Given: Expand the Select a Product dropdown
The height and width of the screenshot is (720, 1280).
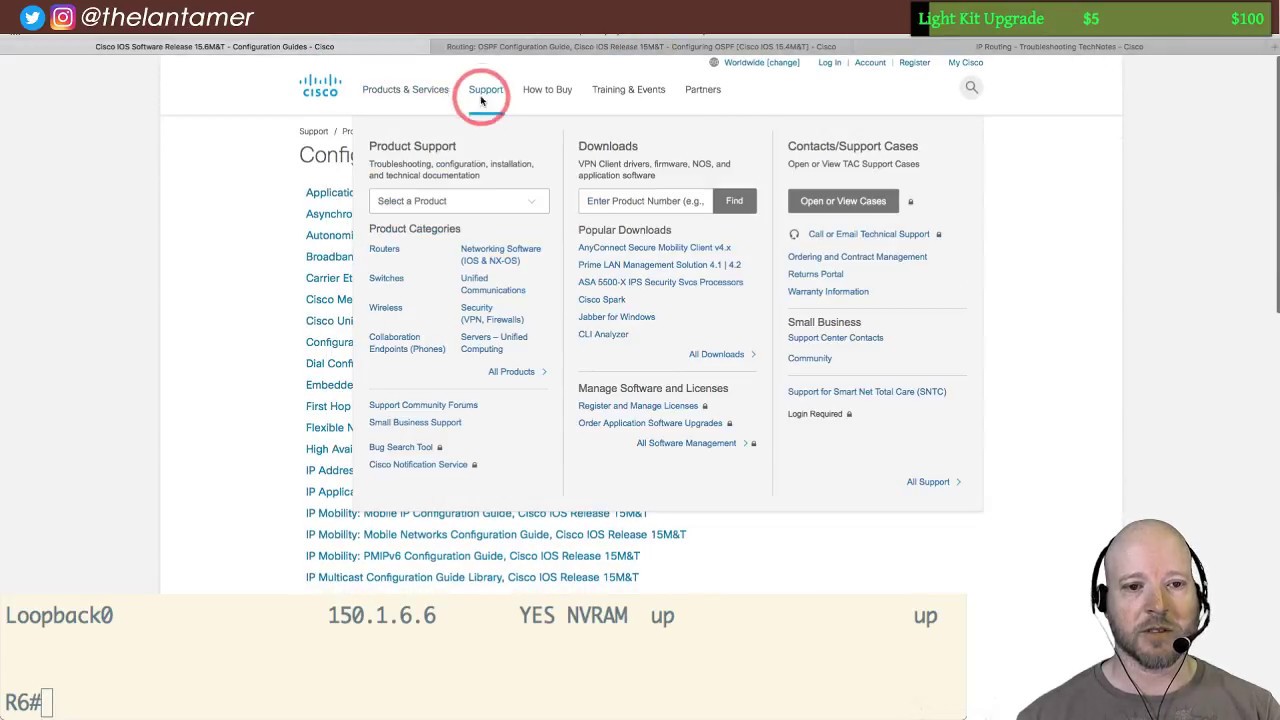Looking at the screenshot, I should click(459, 201).
